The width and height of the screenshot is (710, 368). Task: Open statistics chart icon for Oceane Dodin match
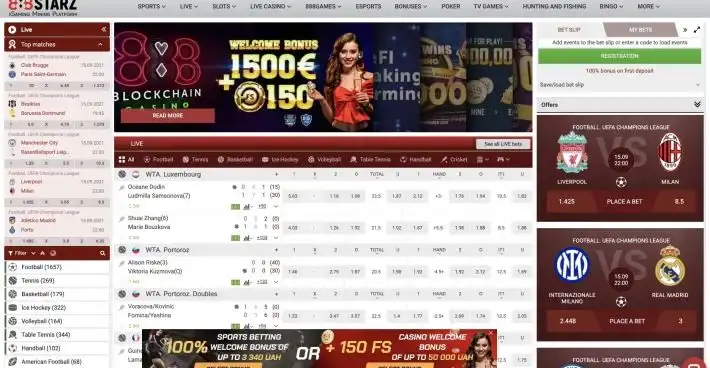tap(247, 206)
